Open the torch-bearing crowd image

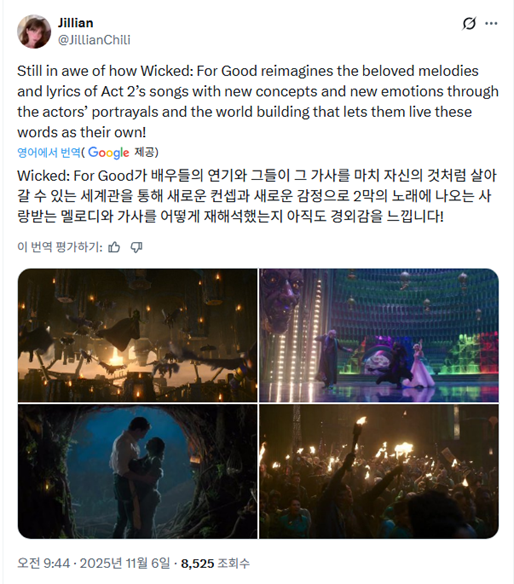tap(379, 471)
